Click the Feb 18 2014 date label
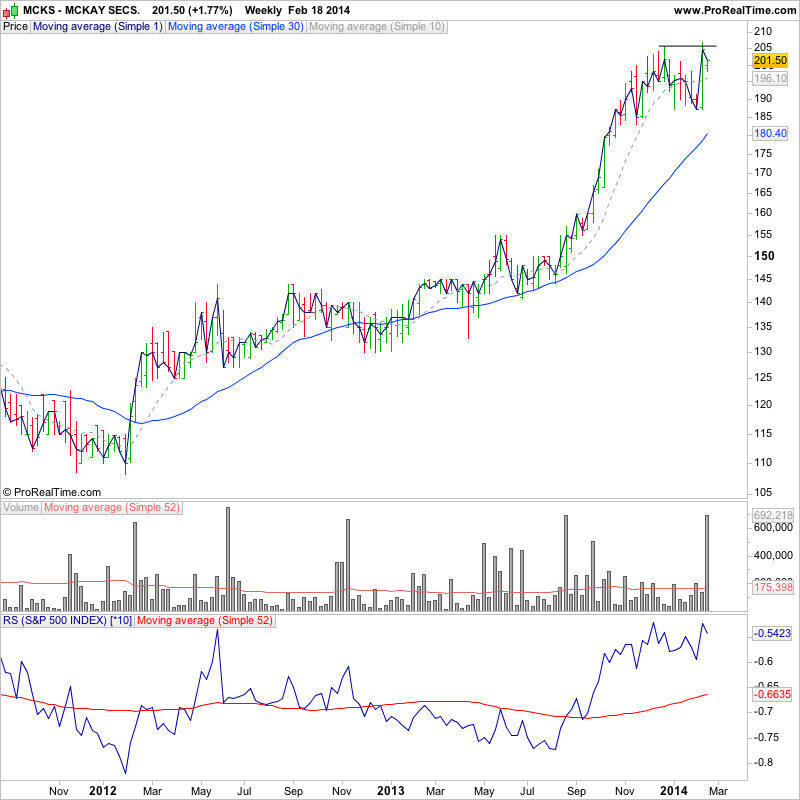 [x=319, y=10]
